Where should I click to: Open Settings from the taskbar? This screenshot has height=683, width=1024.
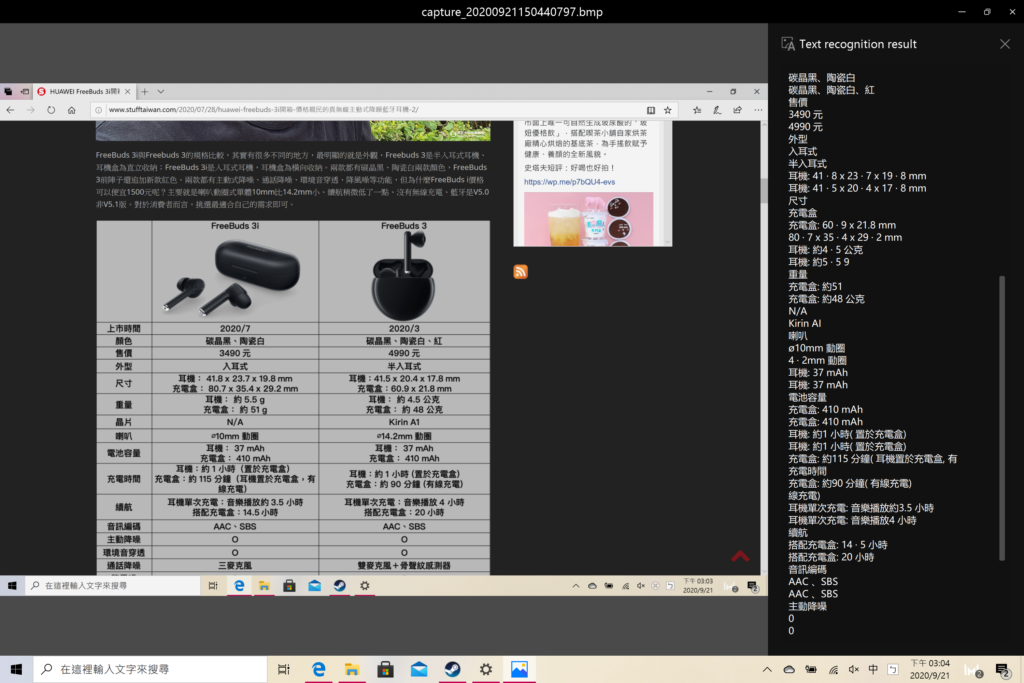point(486,669)
